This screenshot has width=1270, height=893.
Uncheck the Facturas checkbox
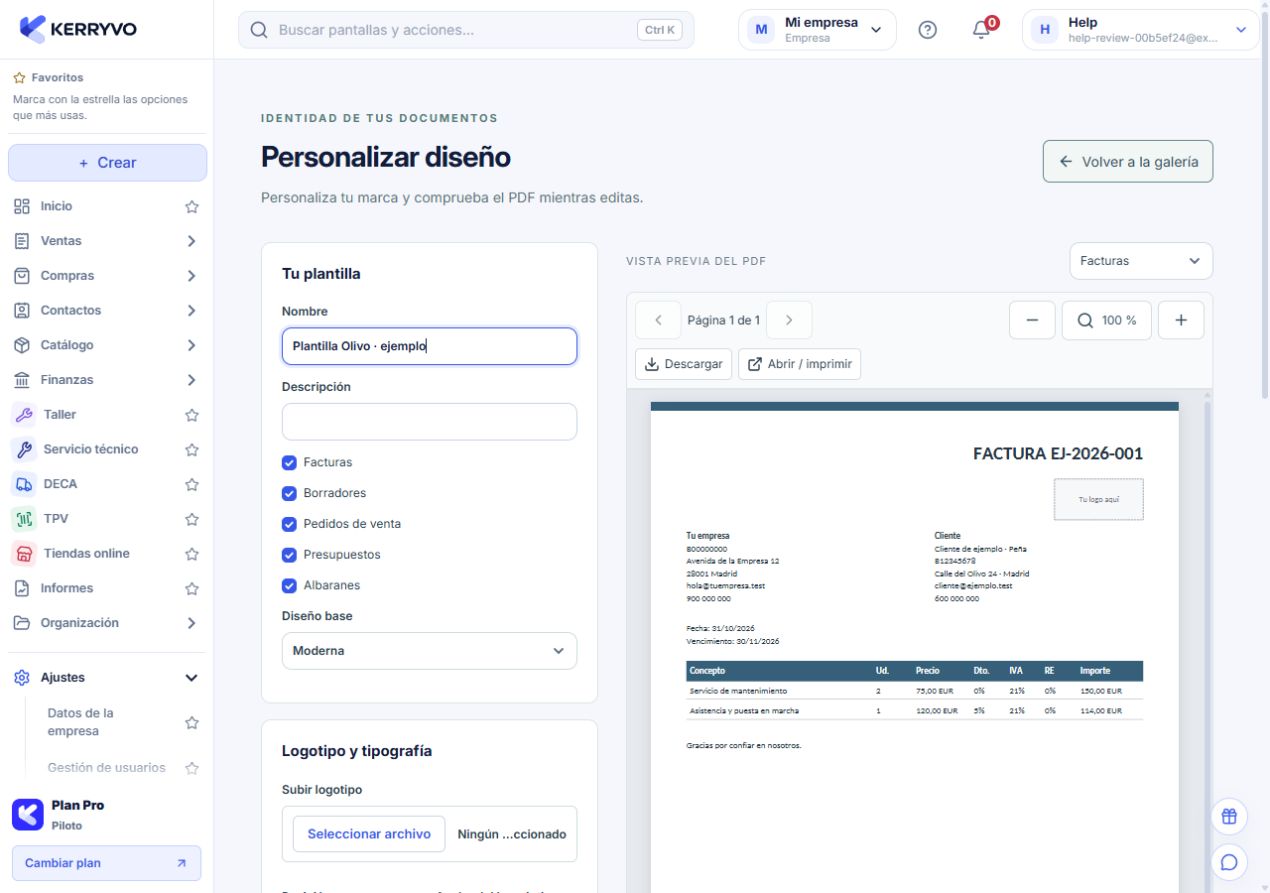point(289,462)
